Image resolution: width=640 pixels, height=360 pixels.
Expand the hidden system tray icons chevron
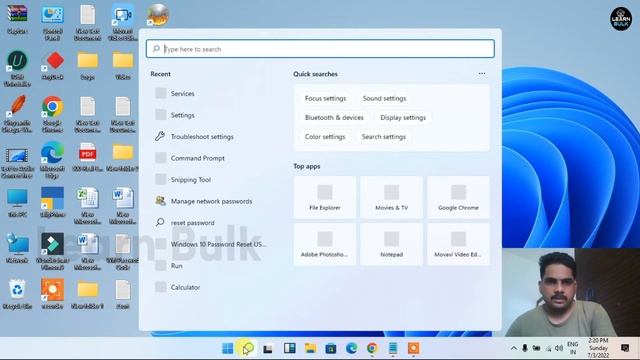(513, 348)
